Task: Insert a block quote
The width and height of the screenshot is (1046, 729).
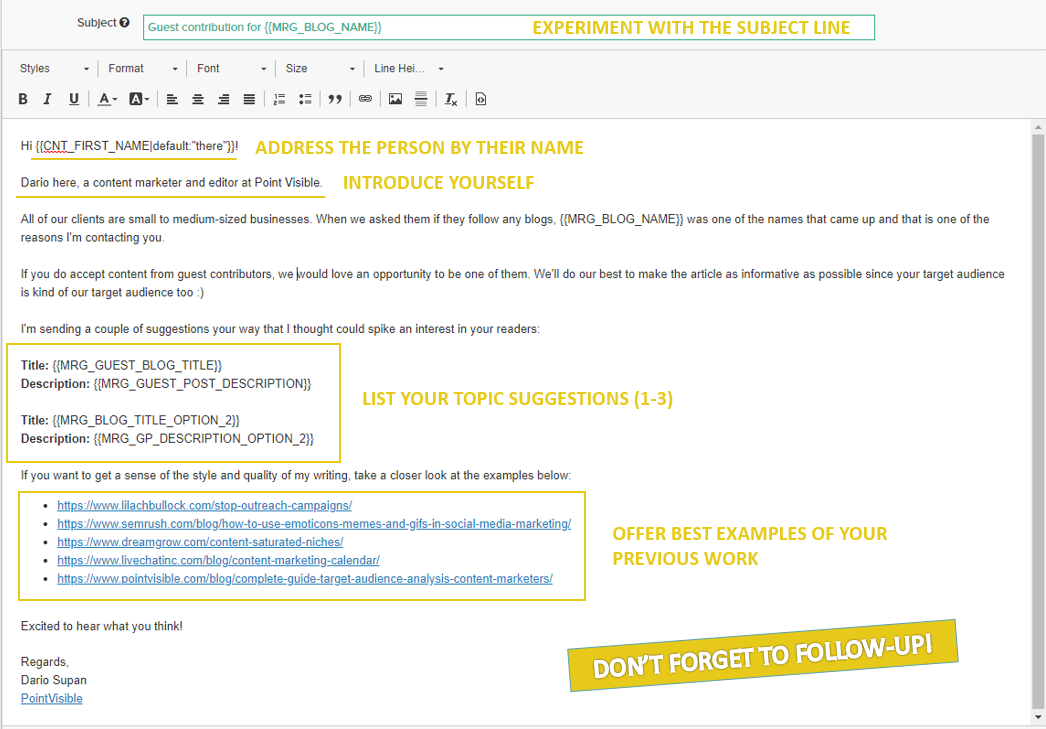Action: pyautogui.click(x=335, y=99)
